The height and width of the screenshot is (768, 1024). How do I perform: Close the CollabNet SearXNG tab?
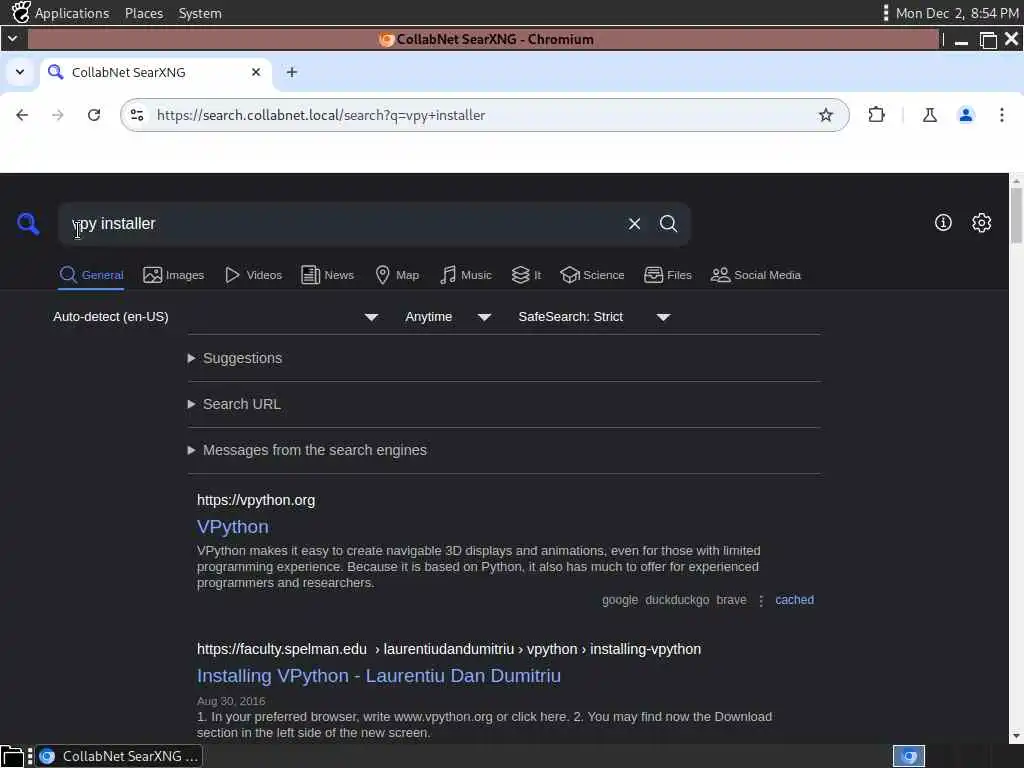pos(256,72)
